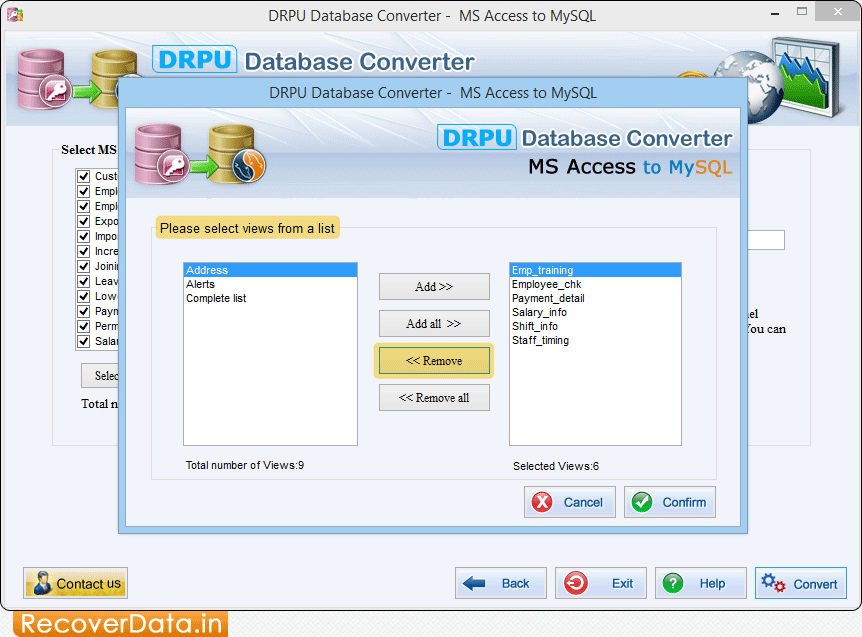Toggle the Expo table checkbox
This screenshot has height=637, width=862.
click(x=84, y=221)
